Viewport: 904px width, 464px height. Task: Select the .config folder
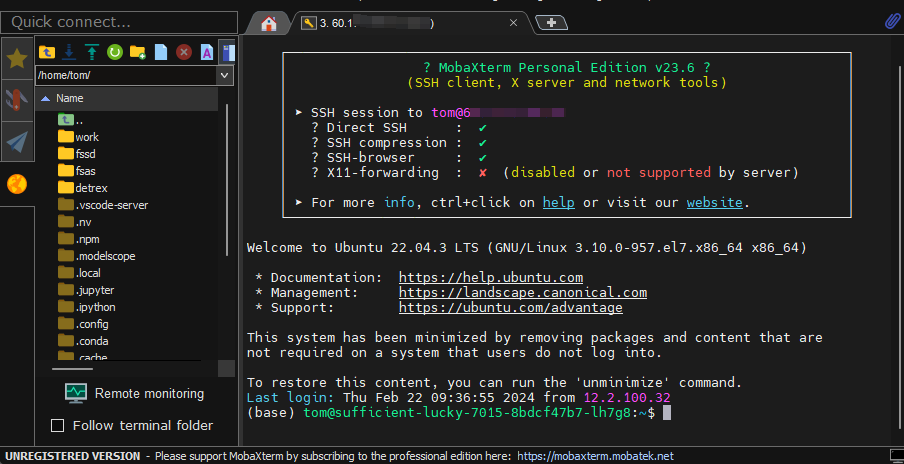tap(83, 324)
